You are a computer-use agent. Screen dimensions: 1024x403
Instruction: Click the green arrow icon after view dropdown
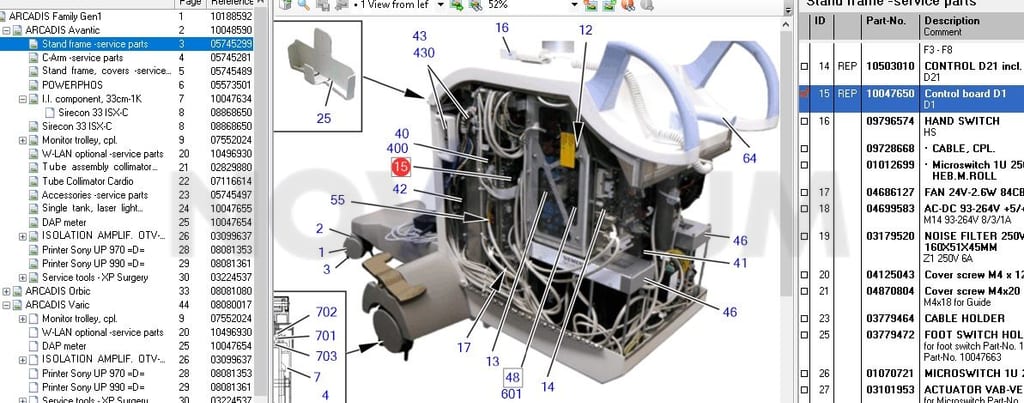(x=456, y=5)
